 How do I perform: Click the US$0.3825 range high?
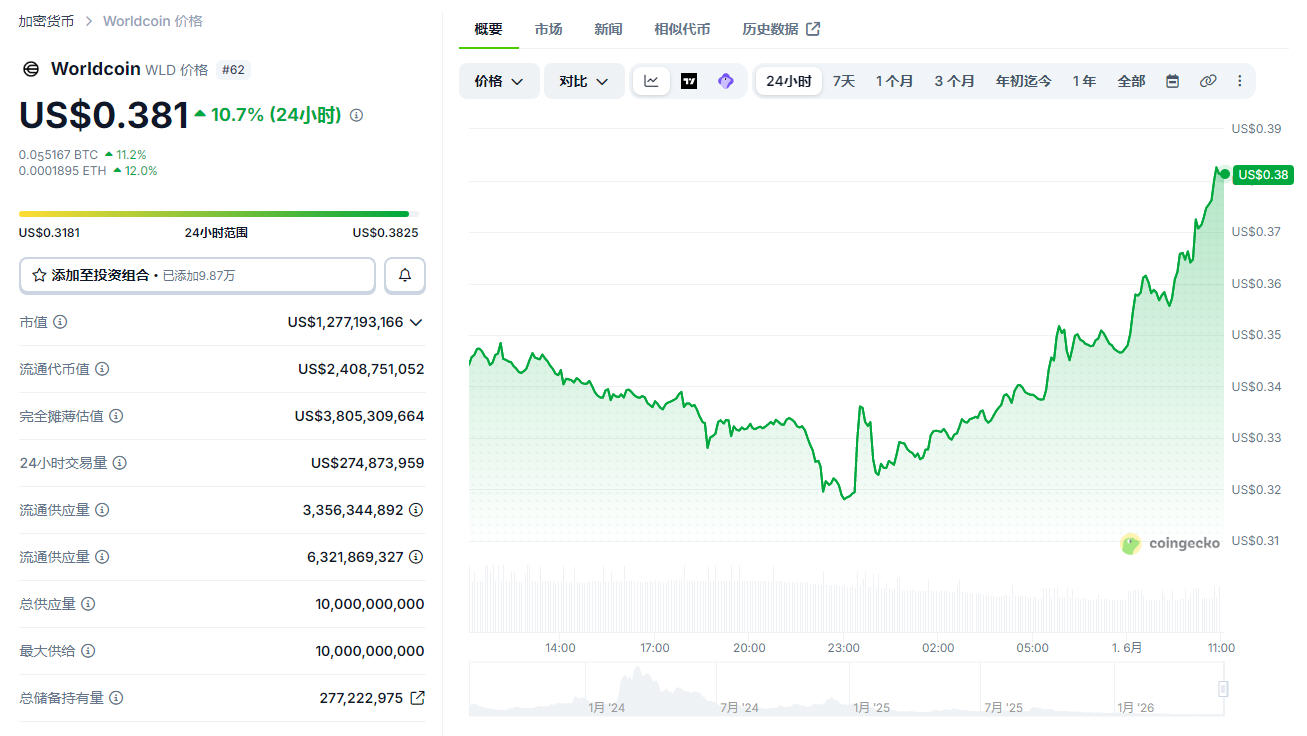tap(385, 233)
